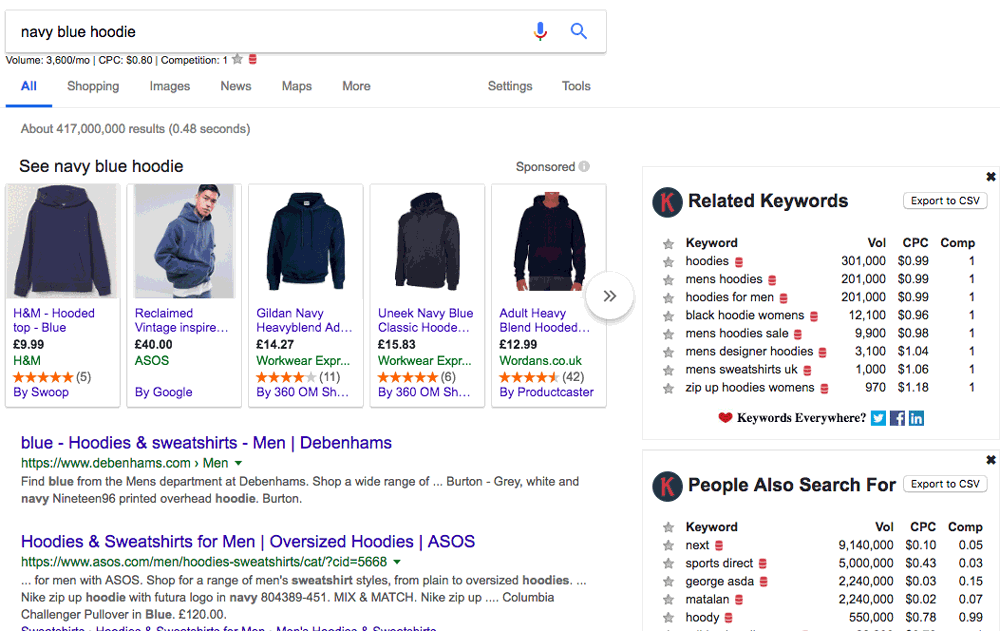
Task: Star the keyword metrics row under the search bar
Action: click(236, 59)
